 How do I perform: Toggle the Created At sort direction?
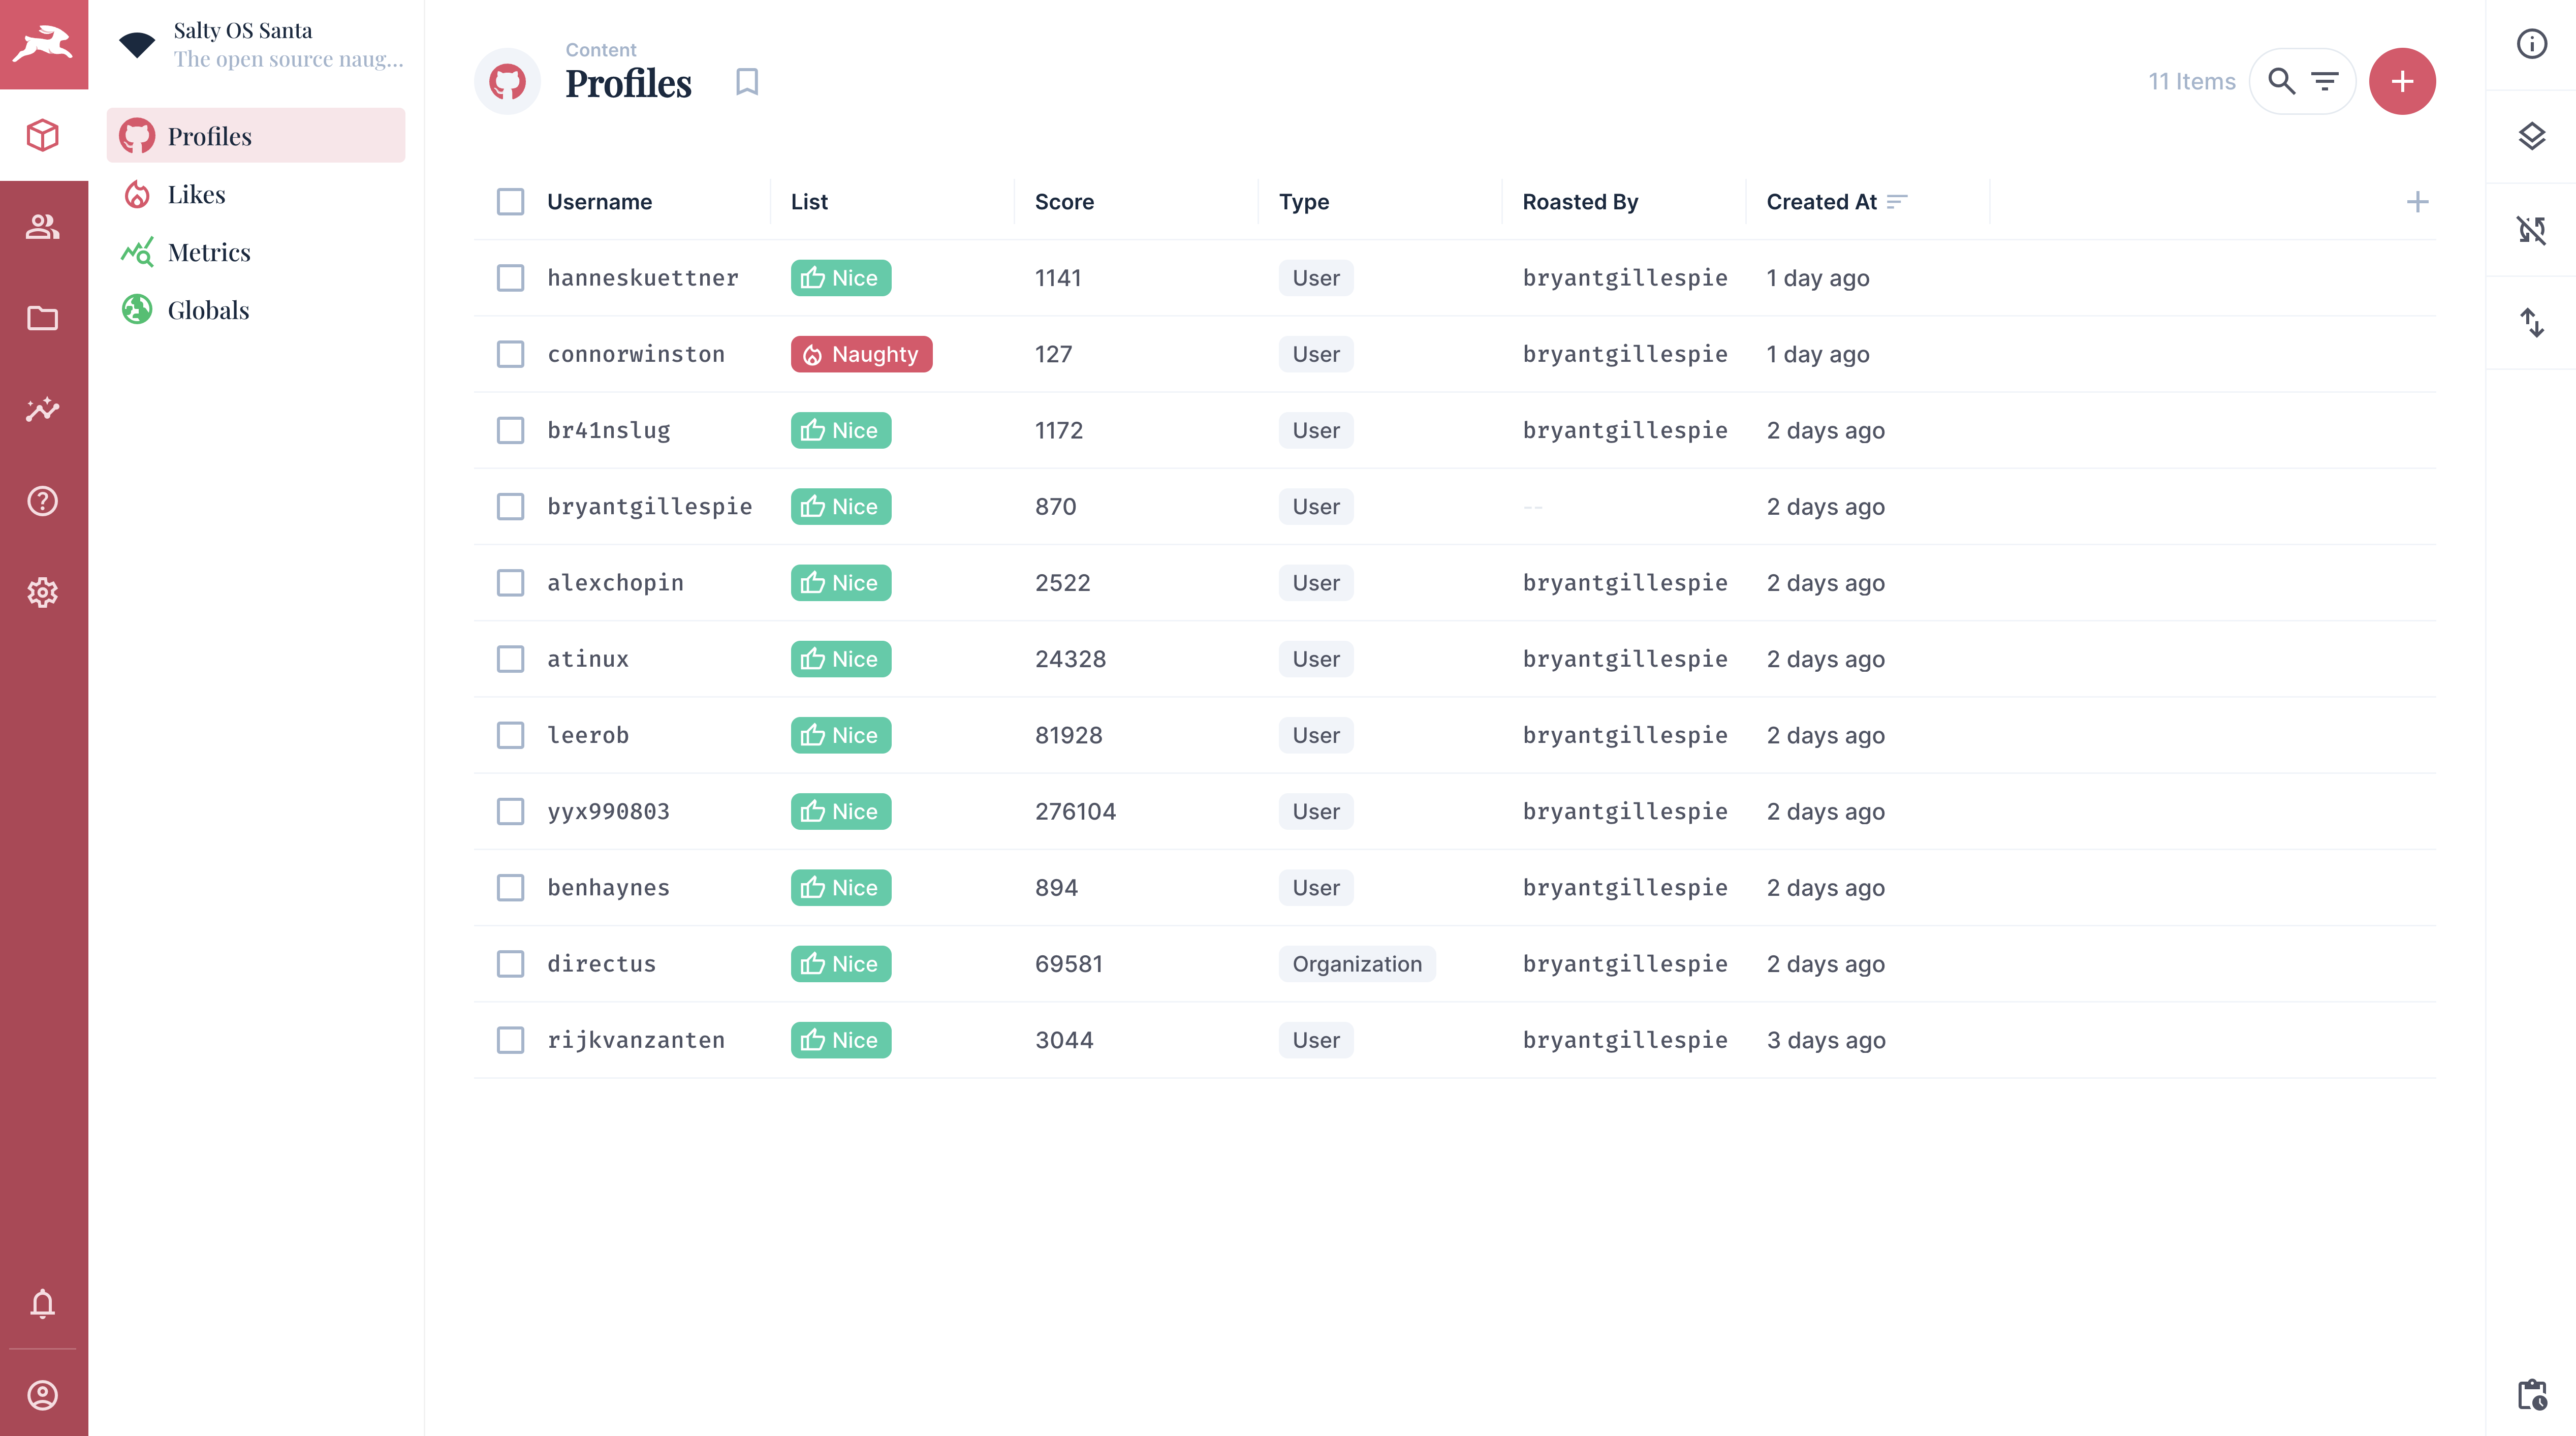(x=1897, y=202)
